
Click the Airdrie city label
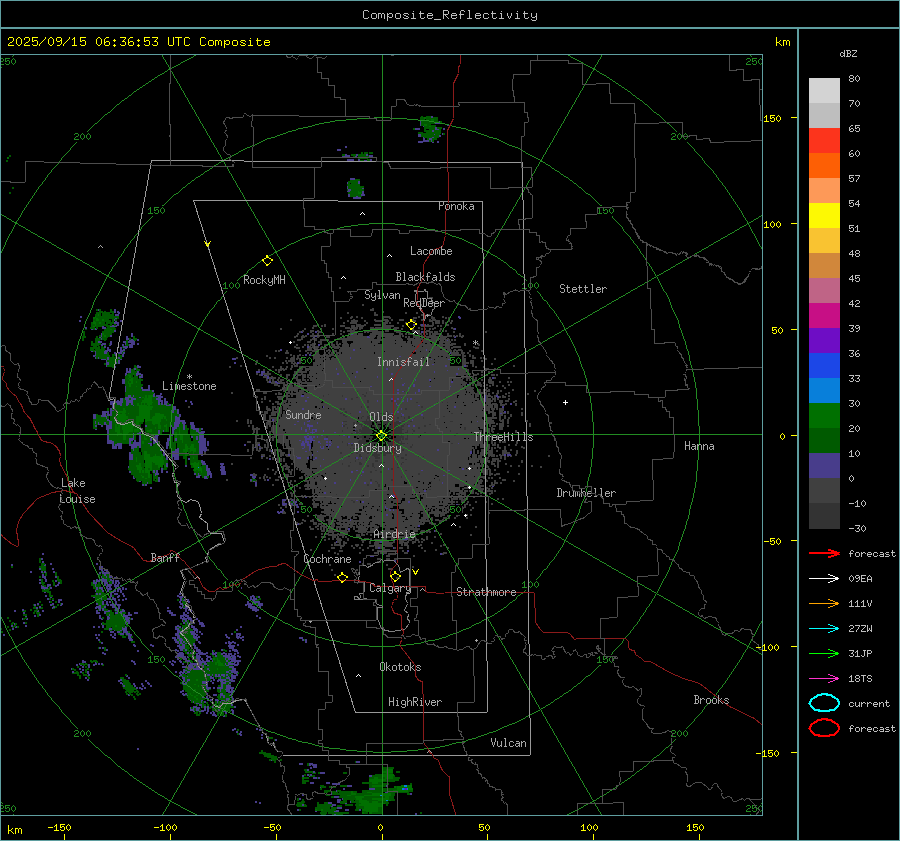394,534
